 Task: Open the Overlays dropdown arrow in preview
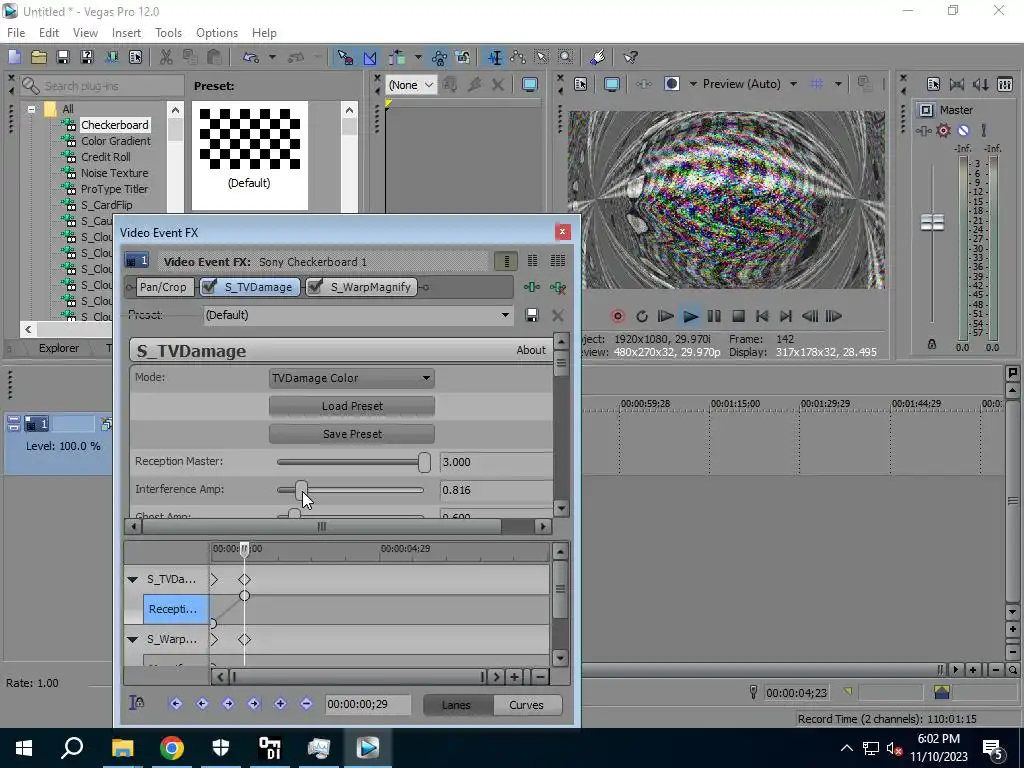(838, 84)
